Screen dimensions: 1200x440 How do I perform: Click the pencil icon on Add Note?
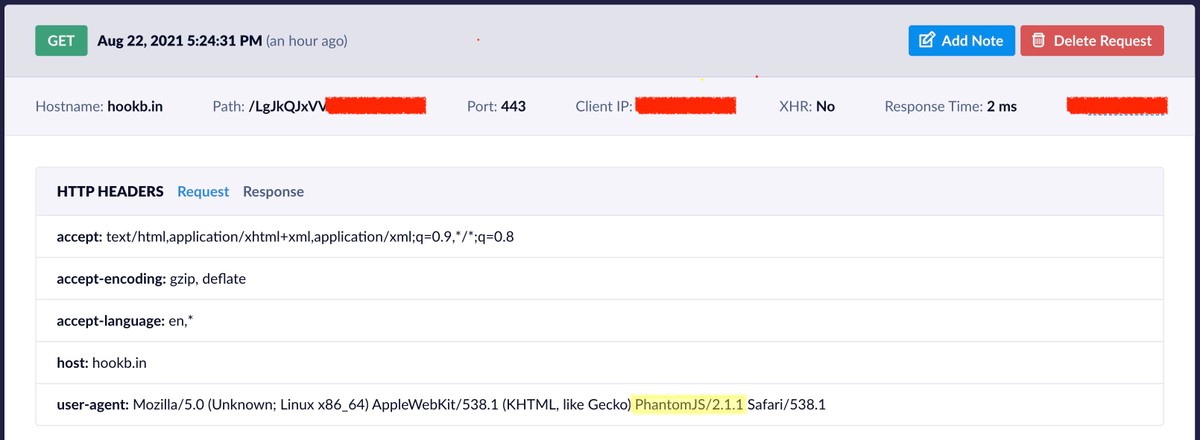point(927,41)
